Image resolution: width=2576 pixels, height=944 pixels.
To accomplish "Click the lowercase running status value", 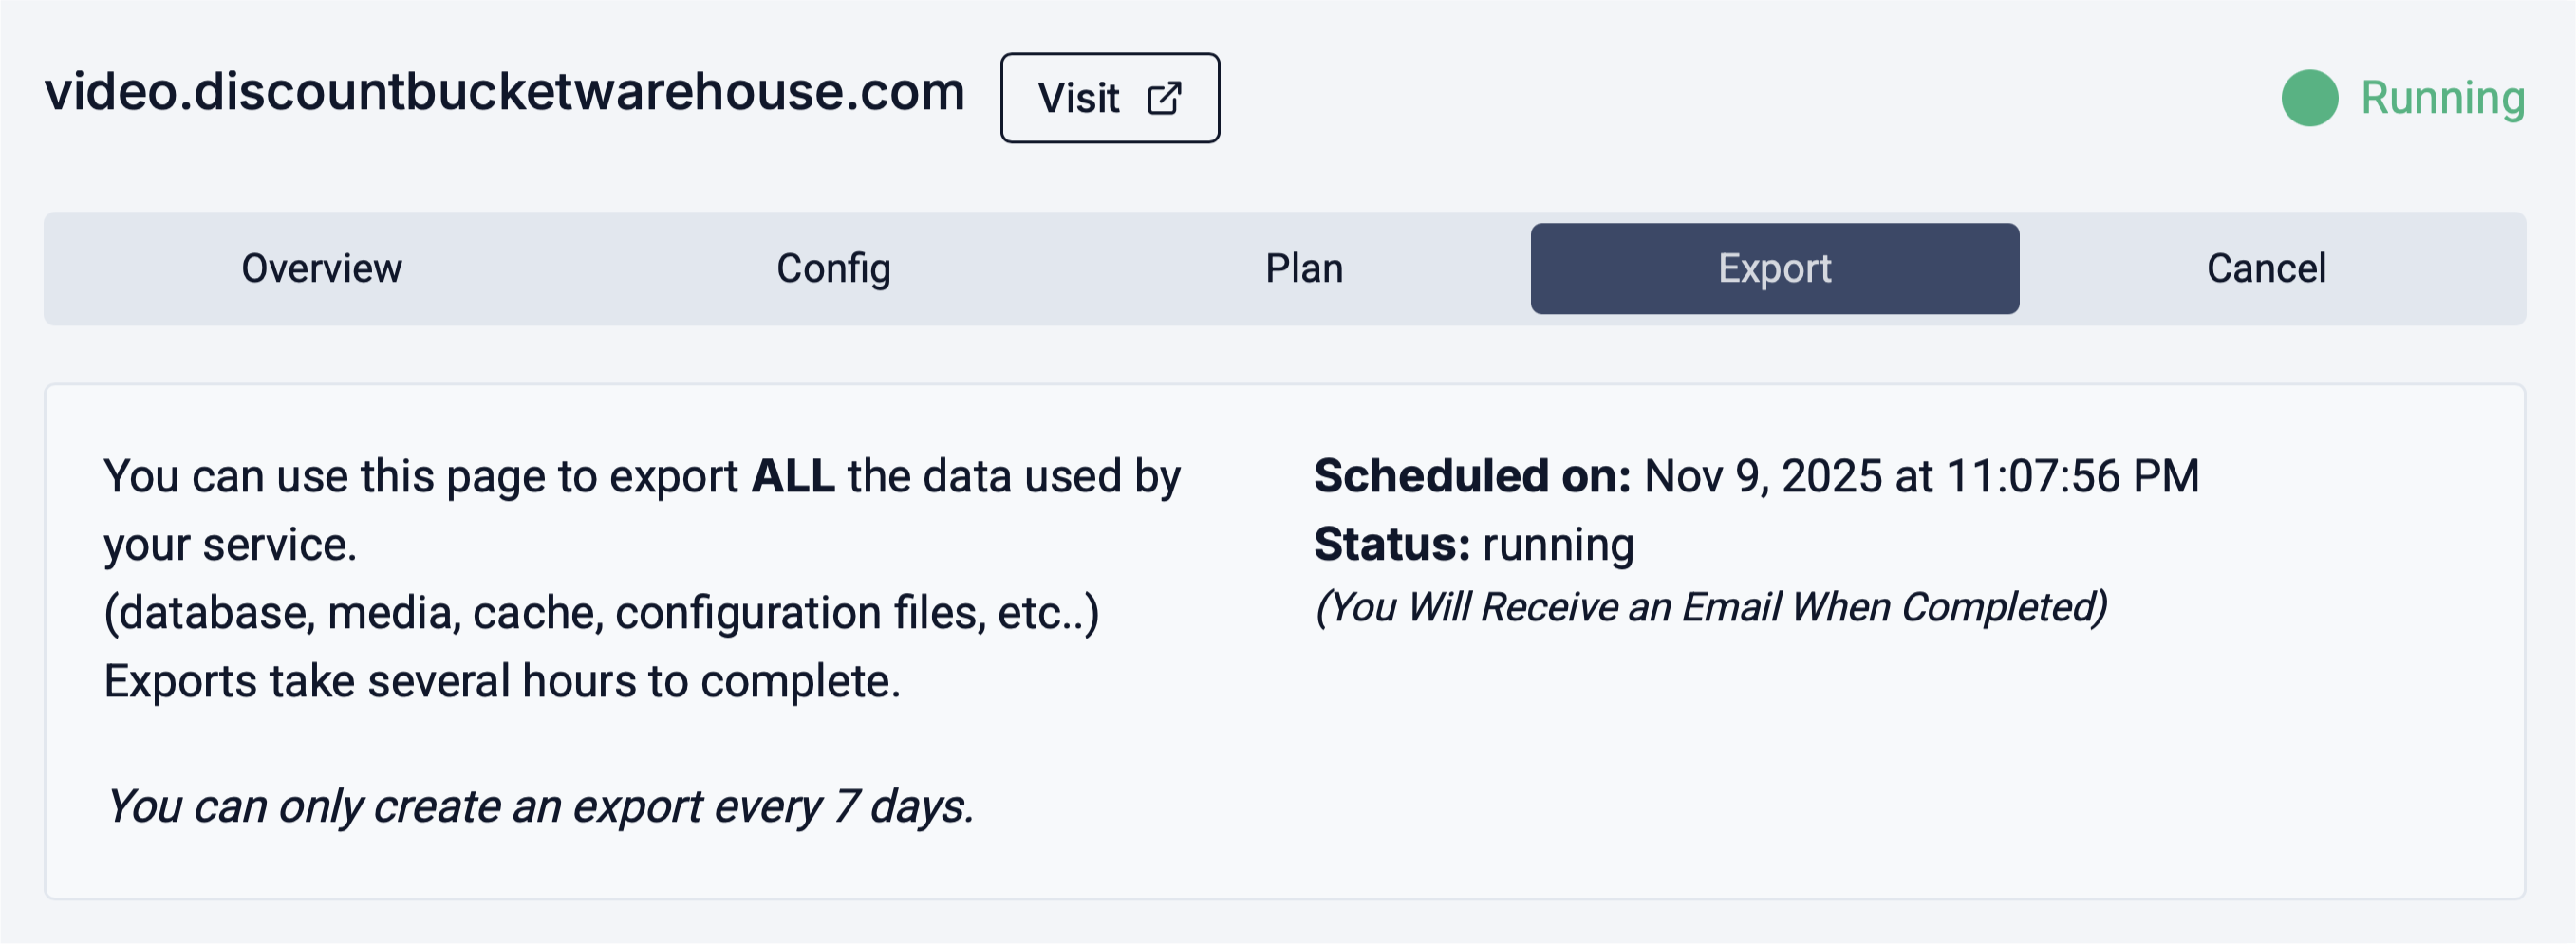I will point(1558,545).
